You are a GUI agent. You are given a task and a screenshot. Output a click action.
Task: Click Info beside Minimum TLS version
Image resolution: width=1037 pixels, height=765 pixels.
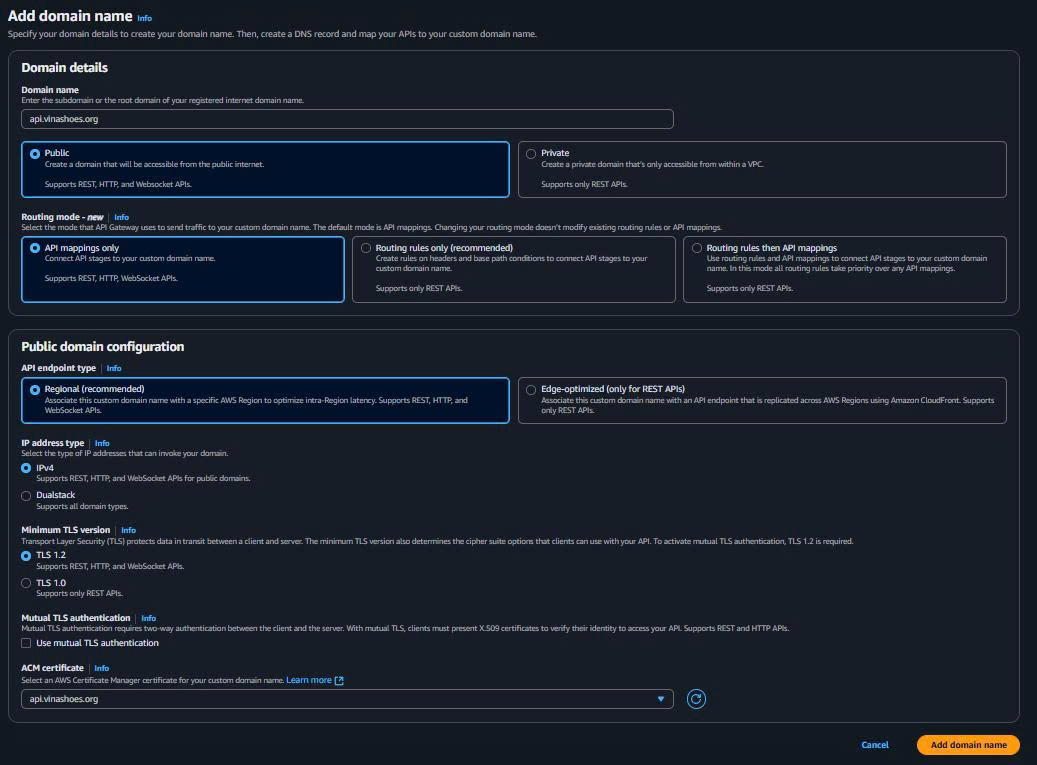pyautogui.click(x=128, y=530)
